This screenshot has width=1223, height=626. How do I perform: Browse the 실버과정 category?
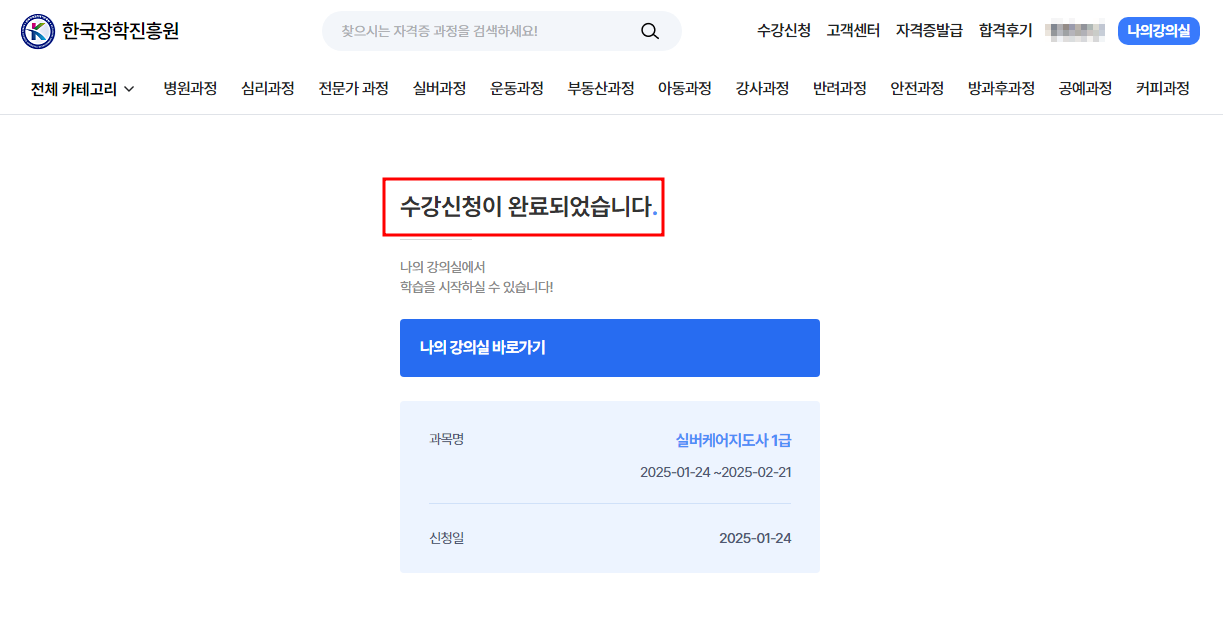coord(437,88)
